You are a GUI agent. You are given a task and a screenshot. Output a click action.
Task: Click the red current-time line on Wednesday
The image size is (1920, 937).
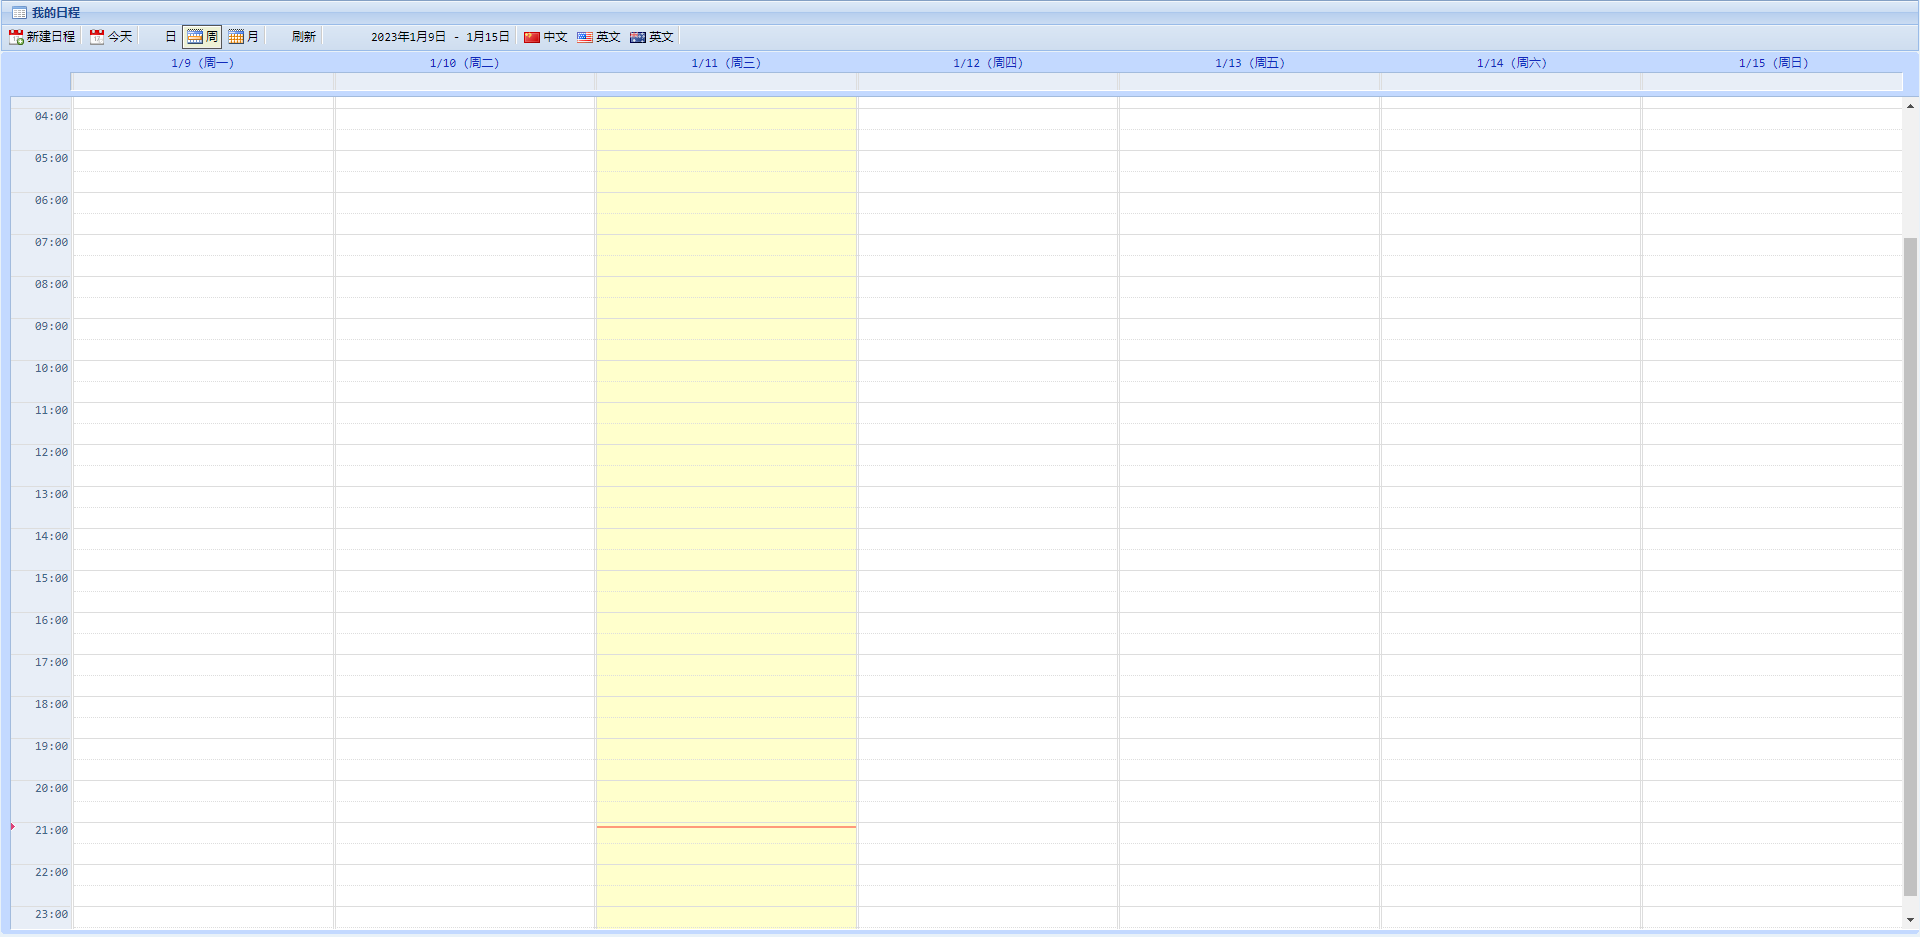[x=726, y=827]
